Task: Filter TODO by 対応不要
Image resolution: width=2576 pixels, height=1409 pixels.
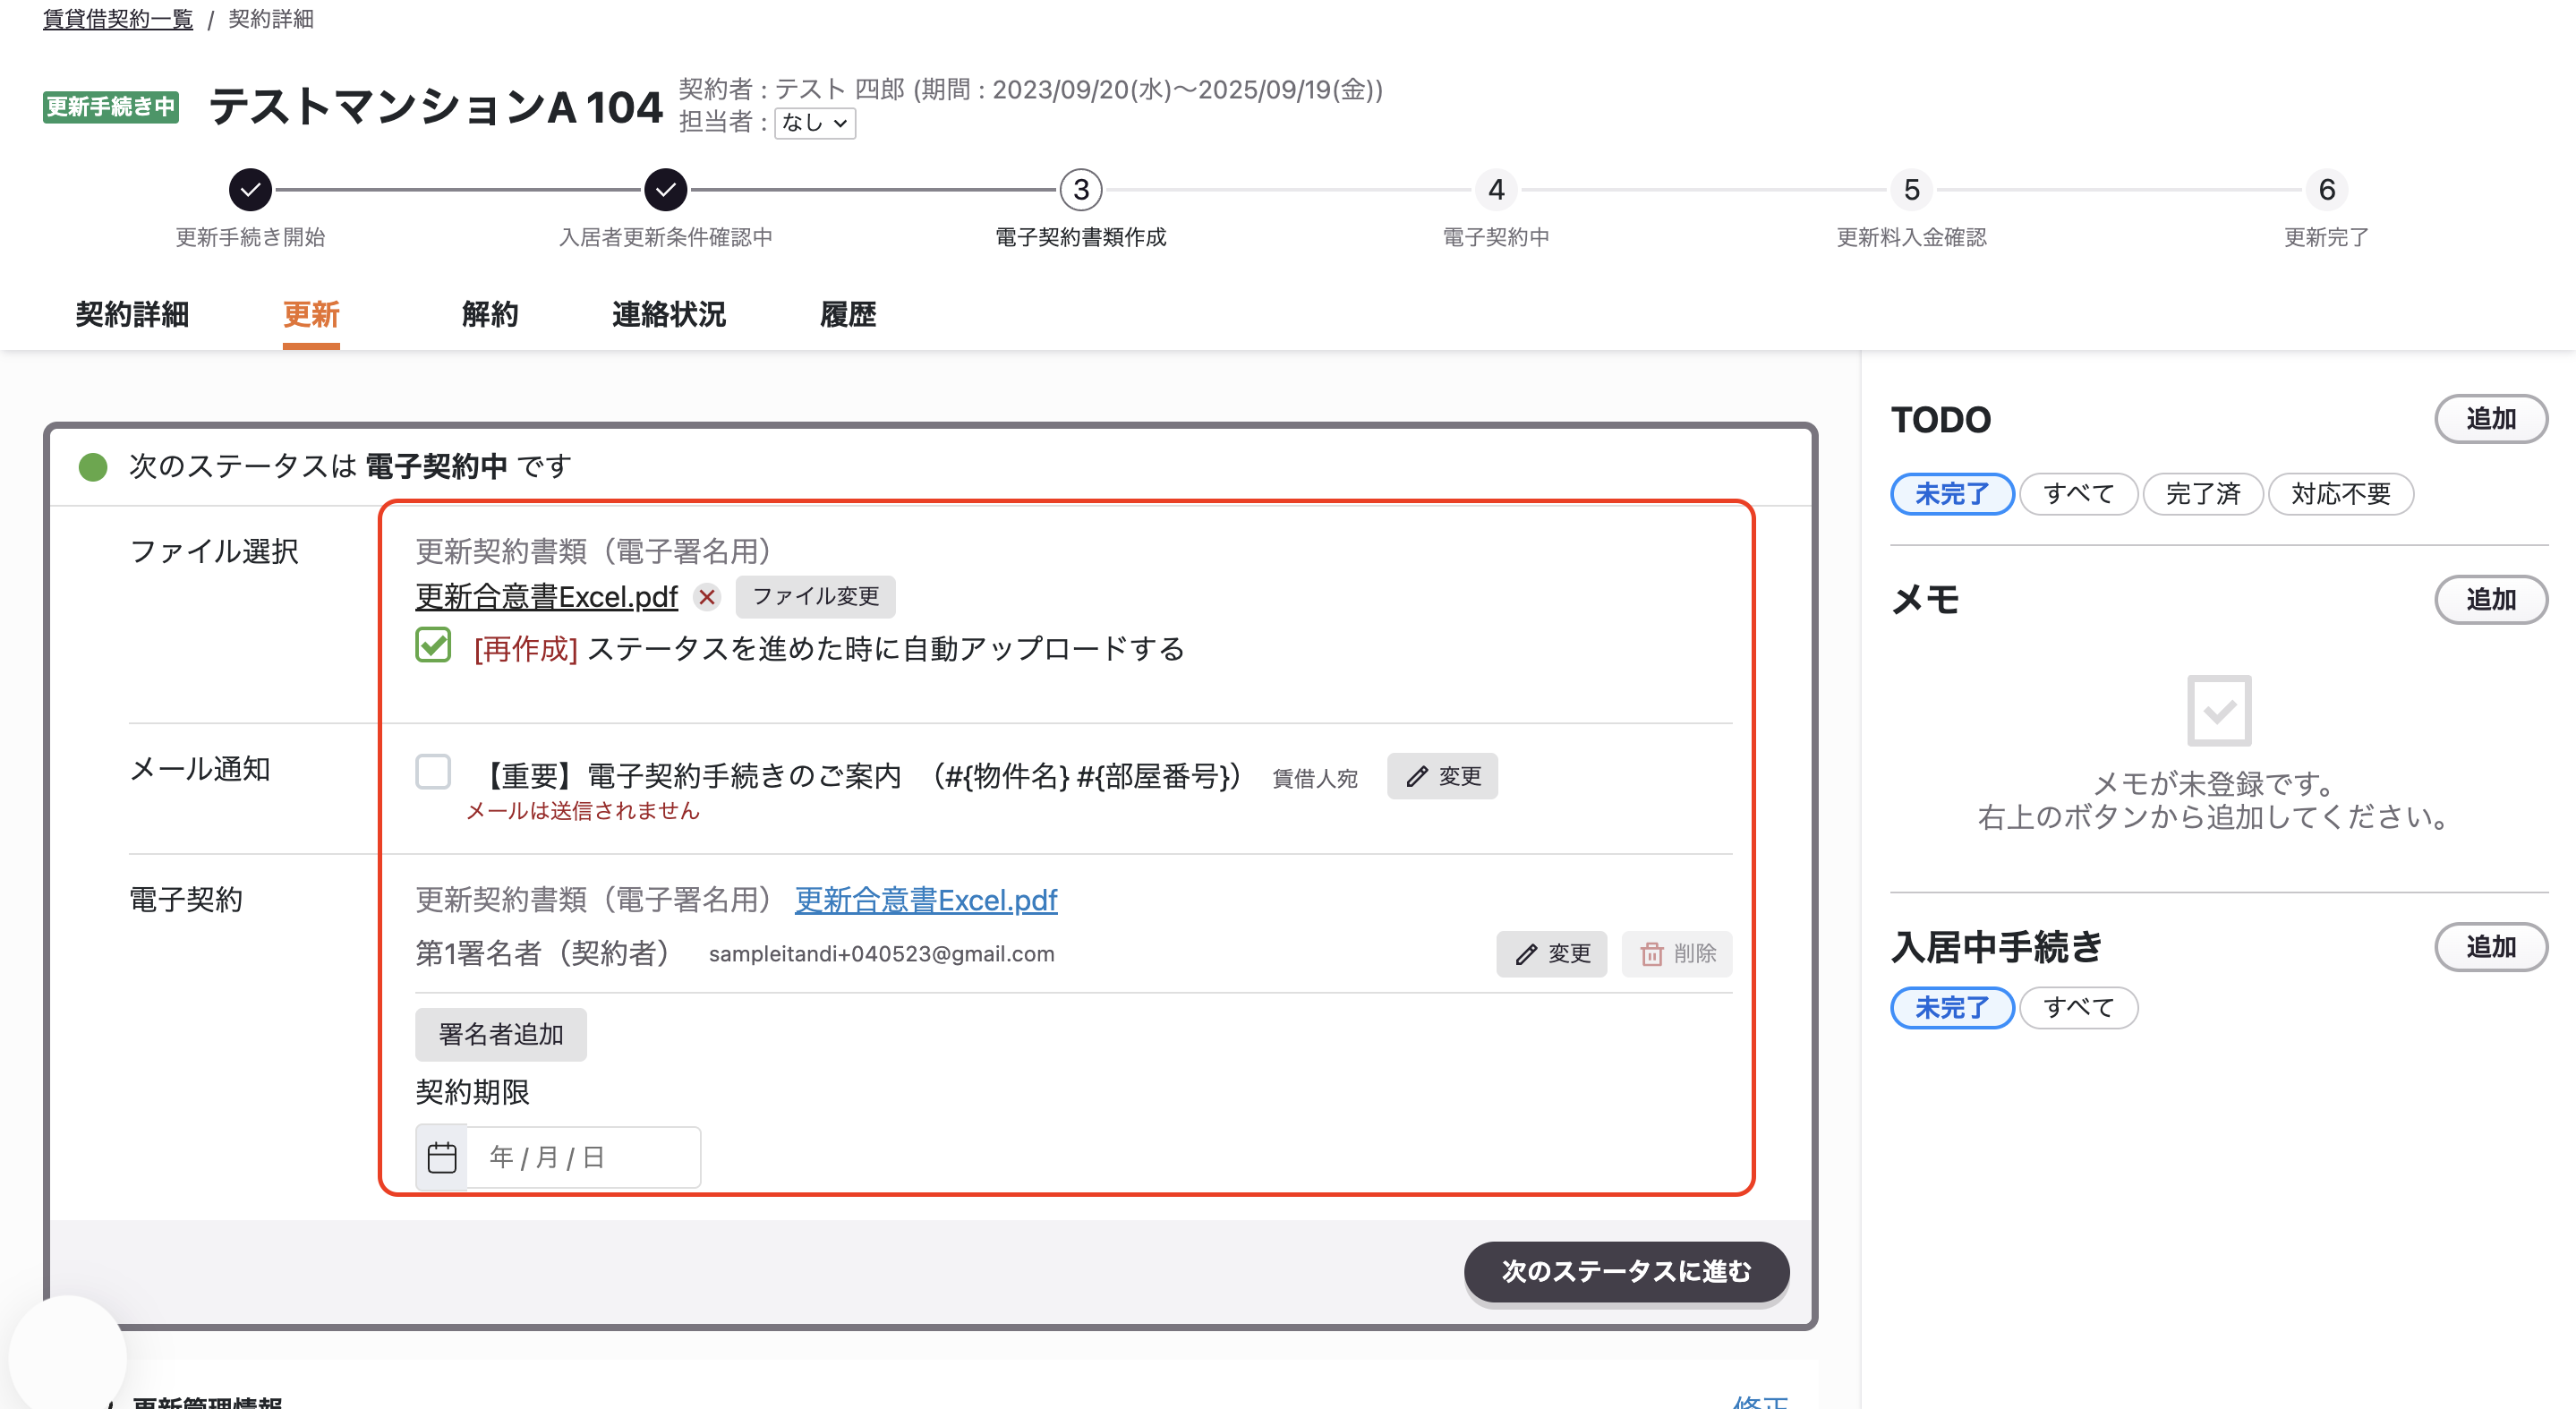Action: pos(2340,494)
